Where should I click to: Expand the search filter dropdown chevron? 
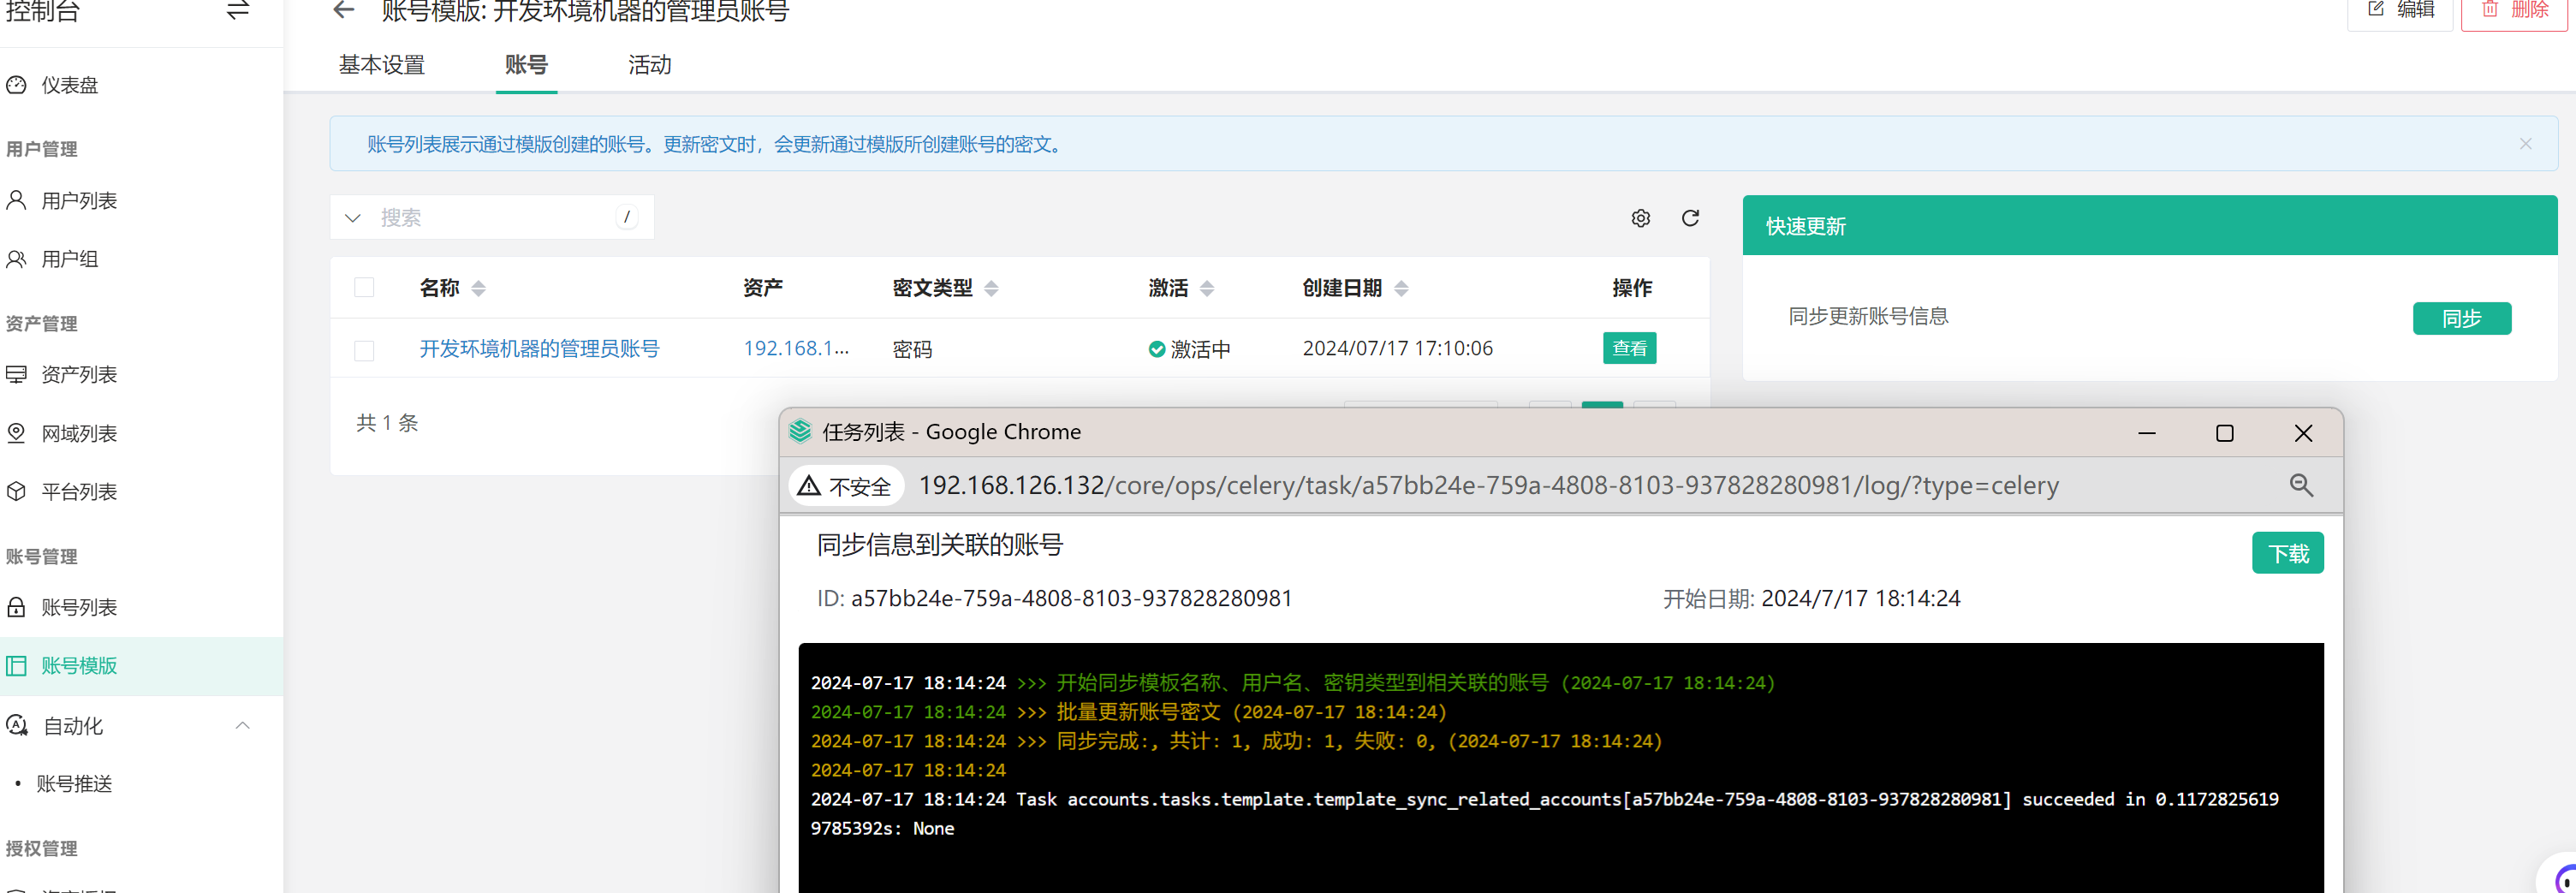point(353,218)
